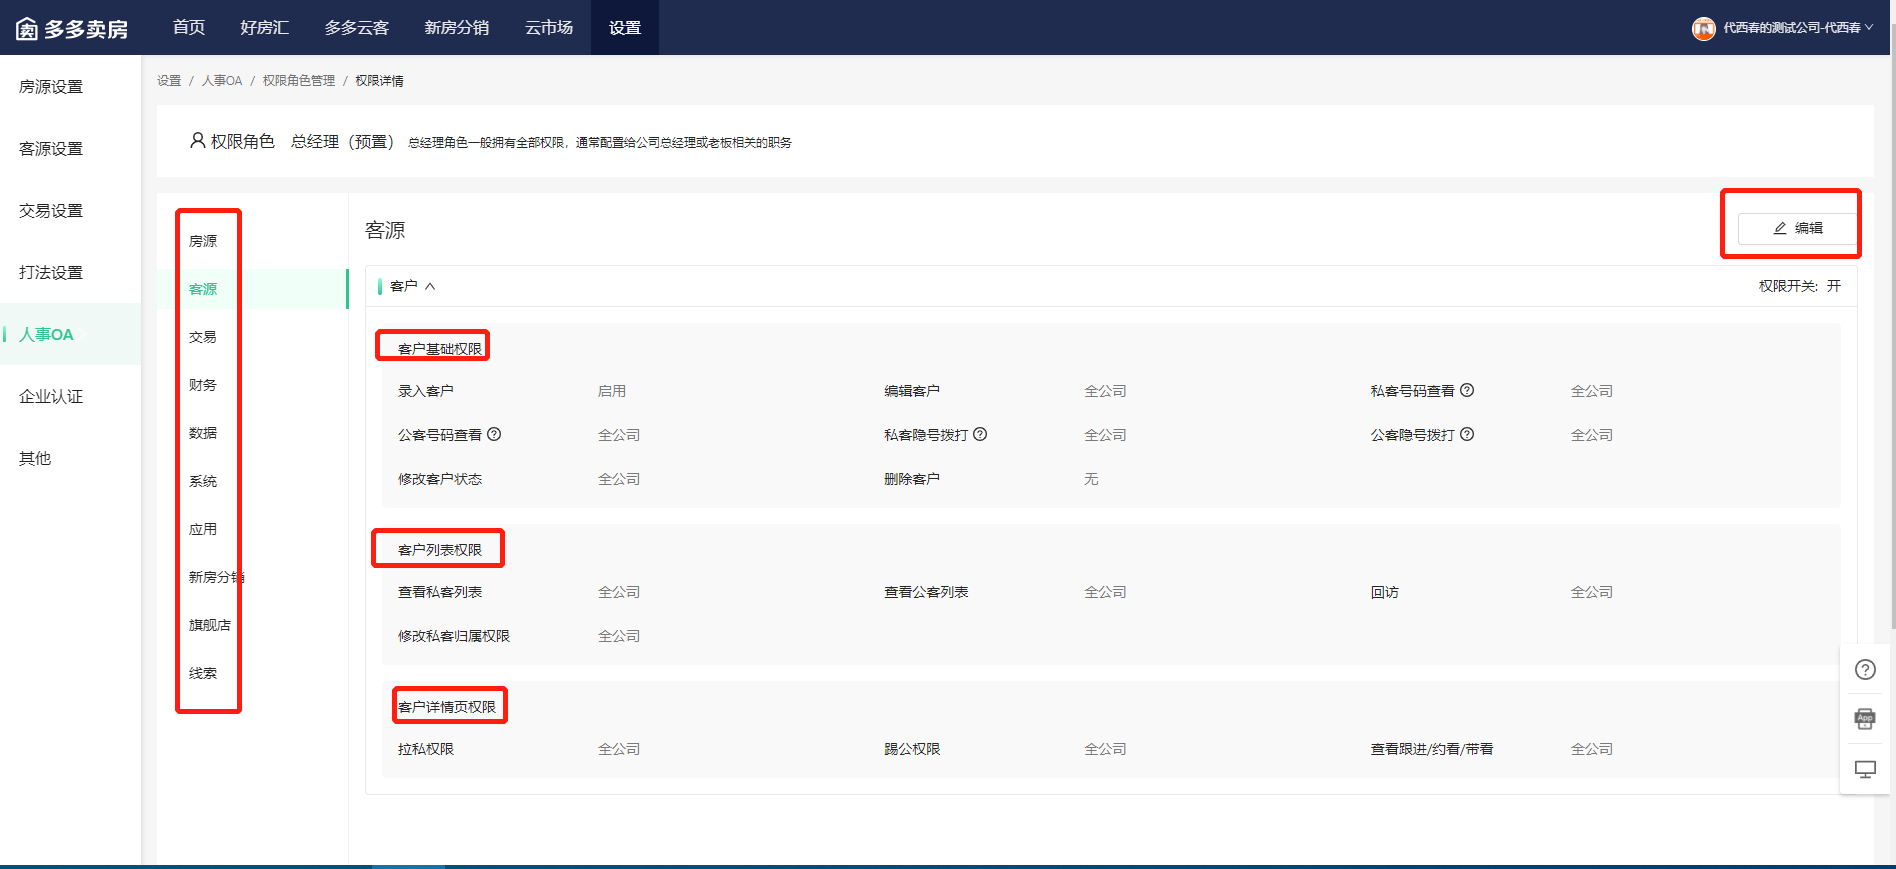Click the 多多卖房 logo icon
The height and width of the screenshot is (869, 1896).
[x=27, y=29]
